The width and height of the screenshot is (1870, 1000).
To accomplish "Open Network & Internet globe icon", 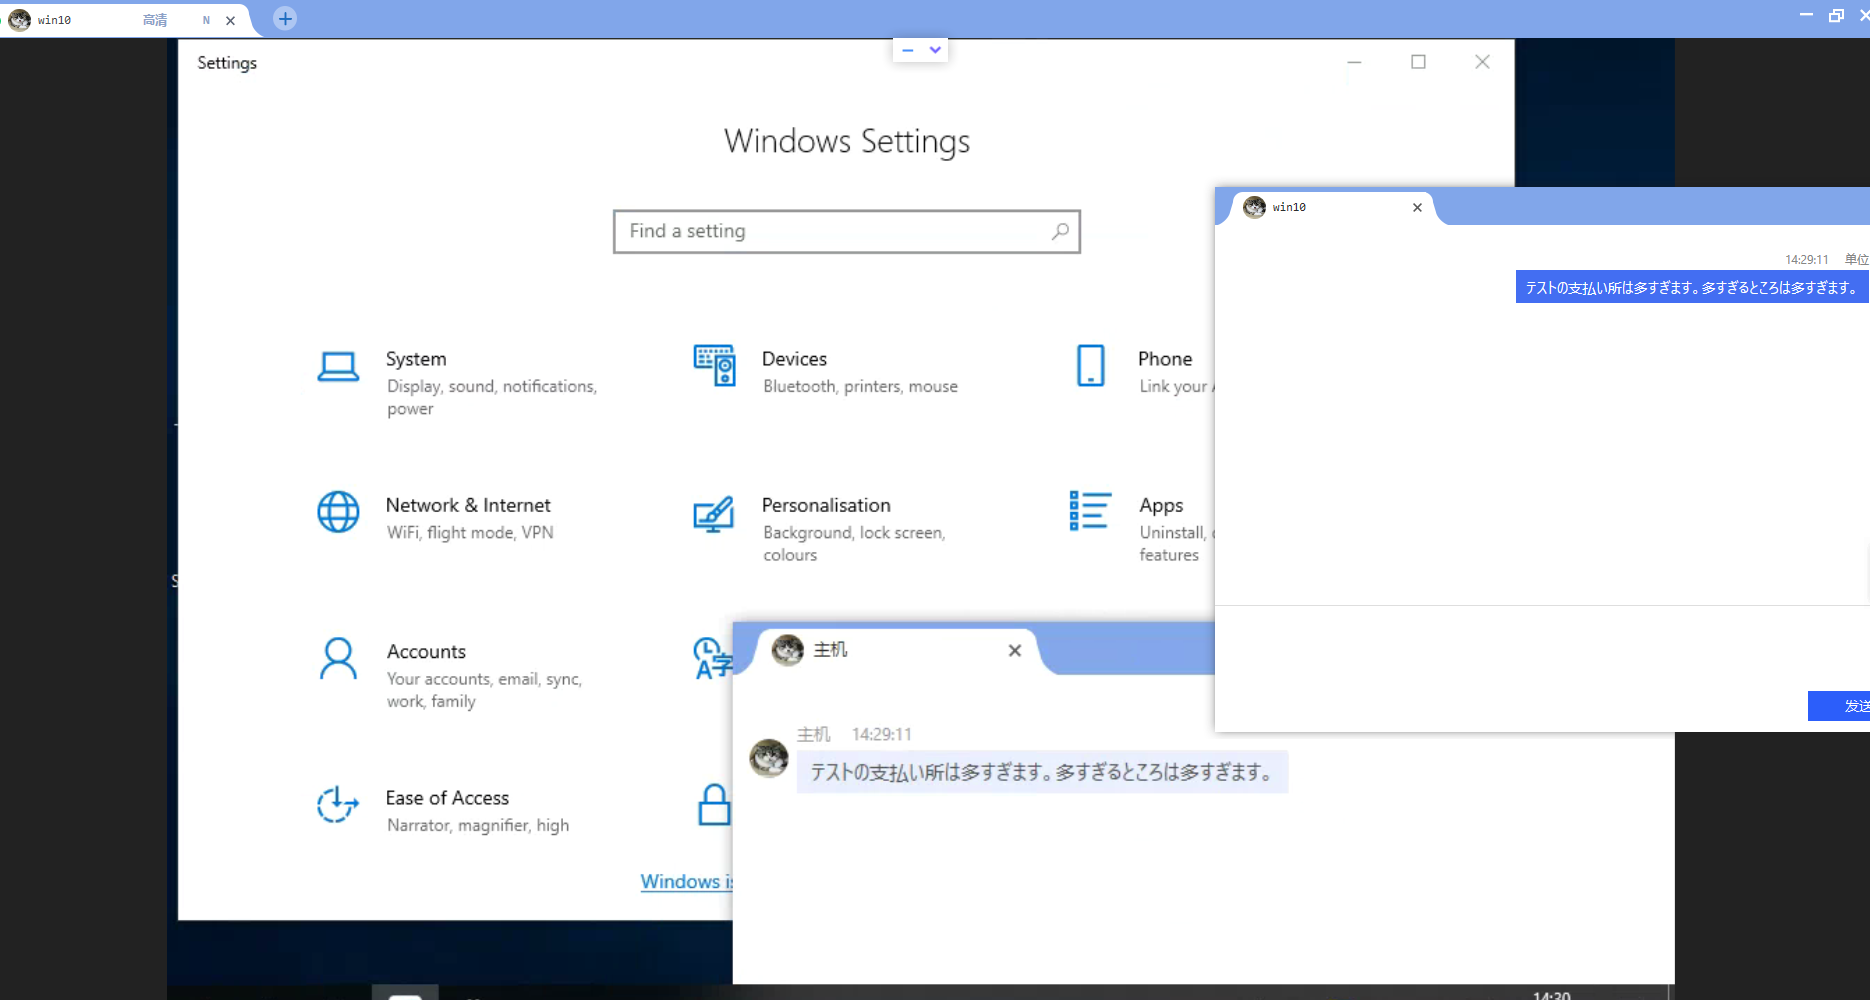I will pyautogui.click(x=338, y=512).
